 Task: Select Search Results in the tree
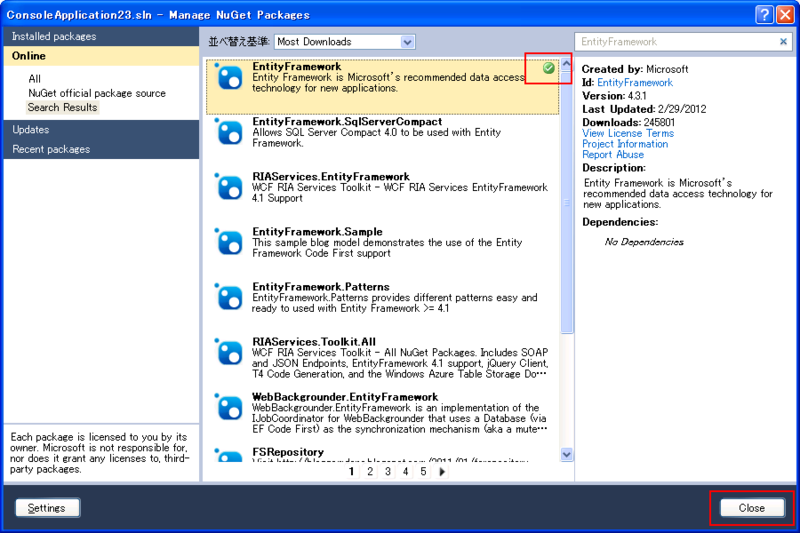(x=62, y=108)
